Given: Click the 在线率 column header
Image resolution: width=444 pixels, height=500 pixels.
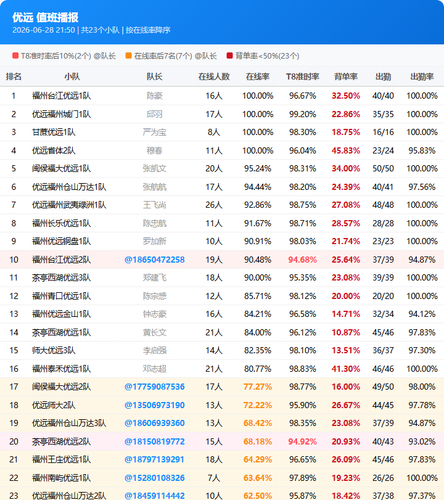Looking at the screenshot, I should coord(258,77).
